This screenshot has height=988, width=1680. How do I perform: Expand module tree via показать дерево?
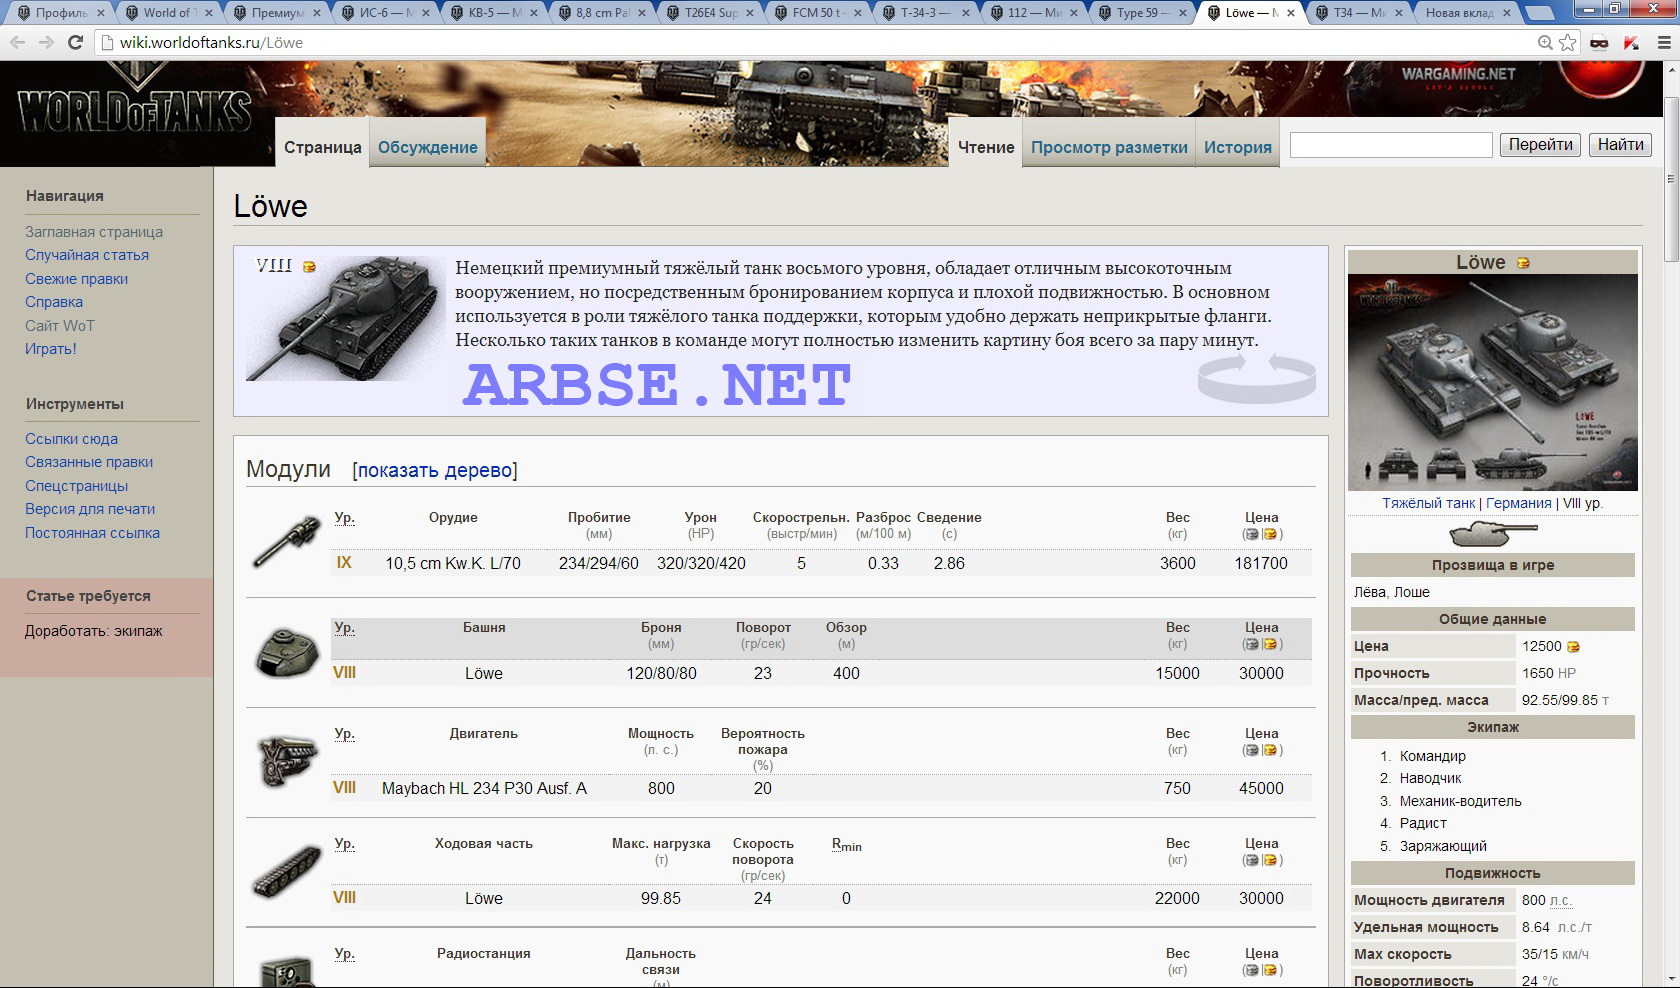(x=435, y=470)
